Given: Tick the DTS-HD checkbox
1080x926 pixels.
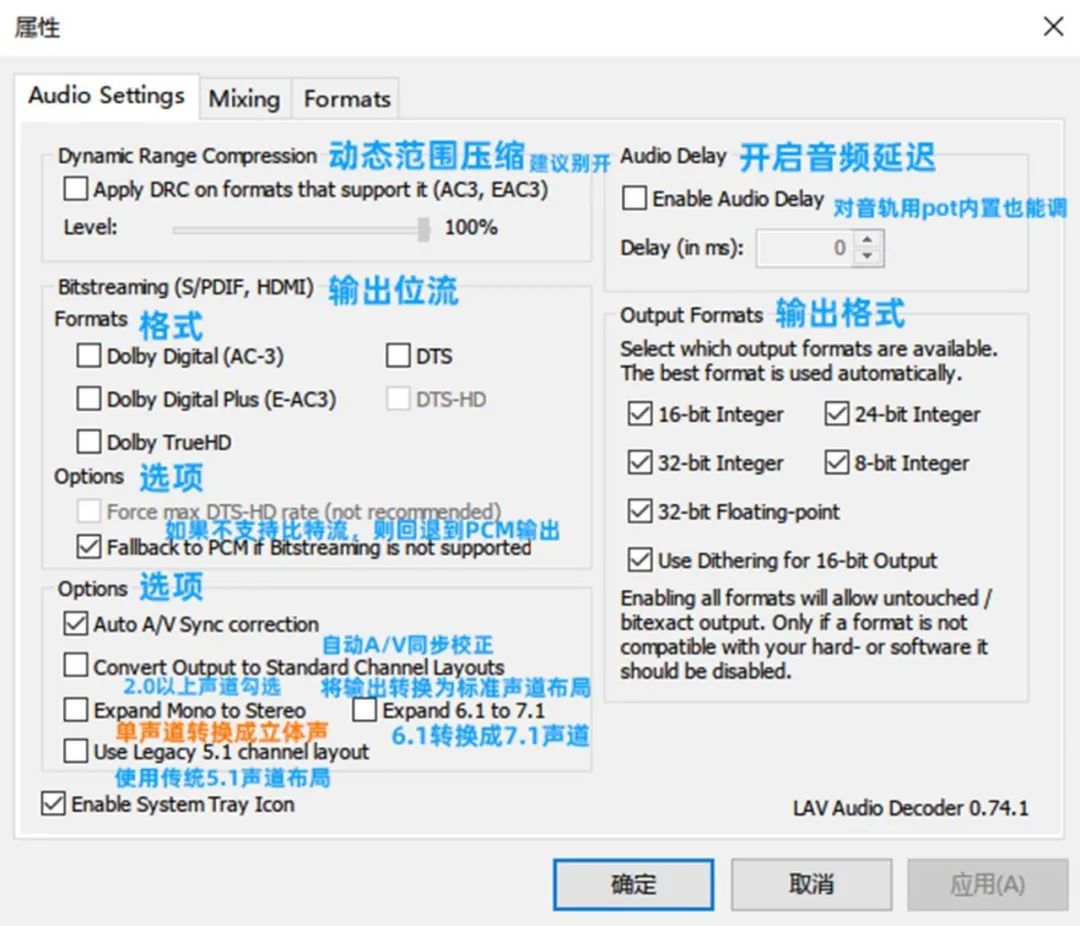Looking at the screenshot, I should [398, 399].
